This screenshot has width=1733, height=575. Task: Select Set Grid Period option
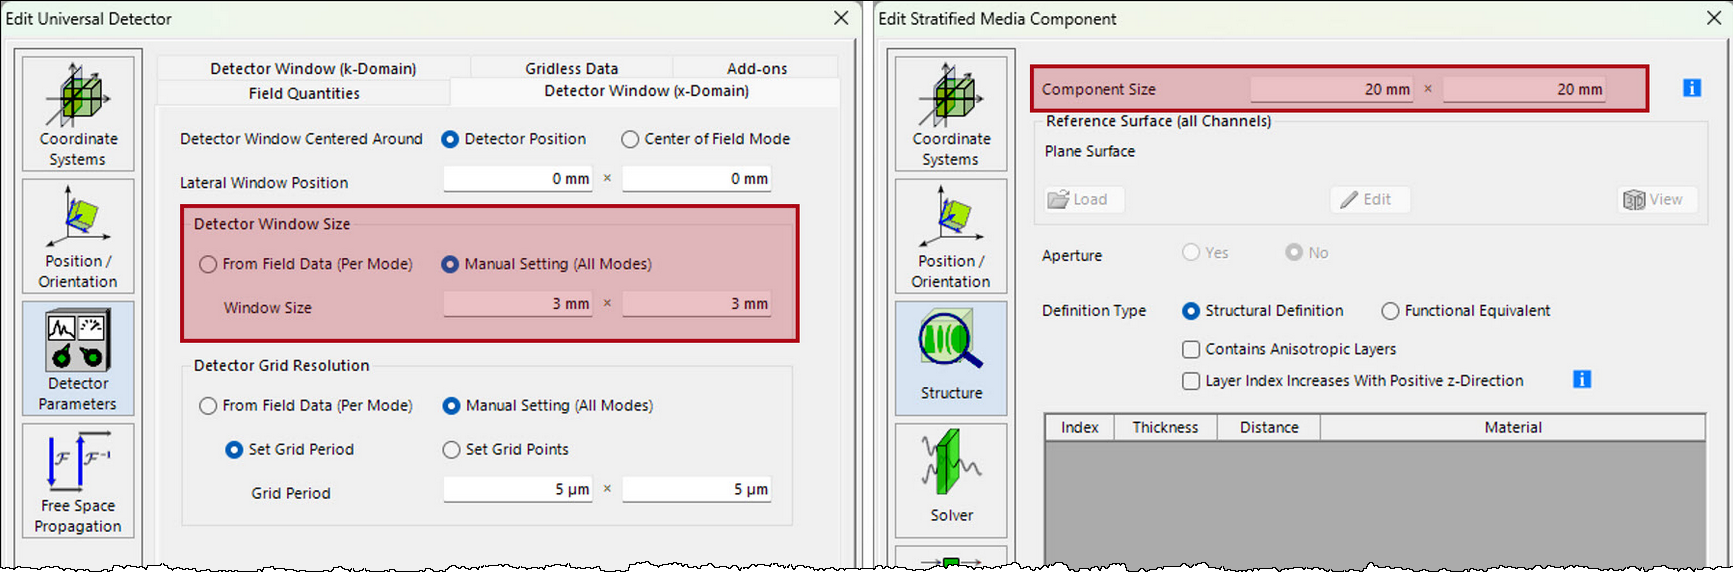pos(290,449)
